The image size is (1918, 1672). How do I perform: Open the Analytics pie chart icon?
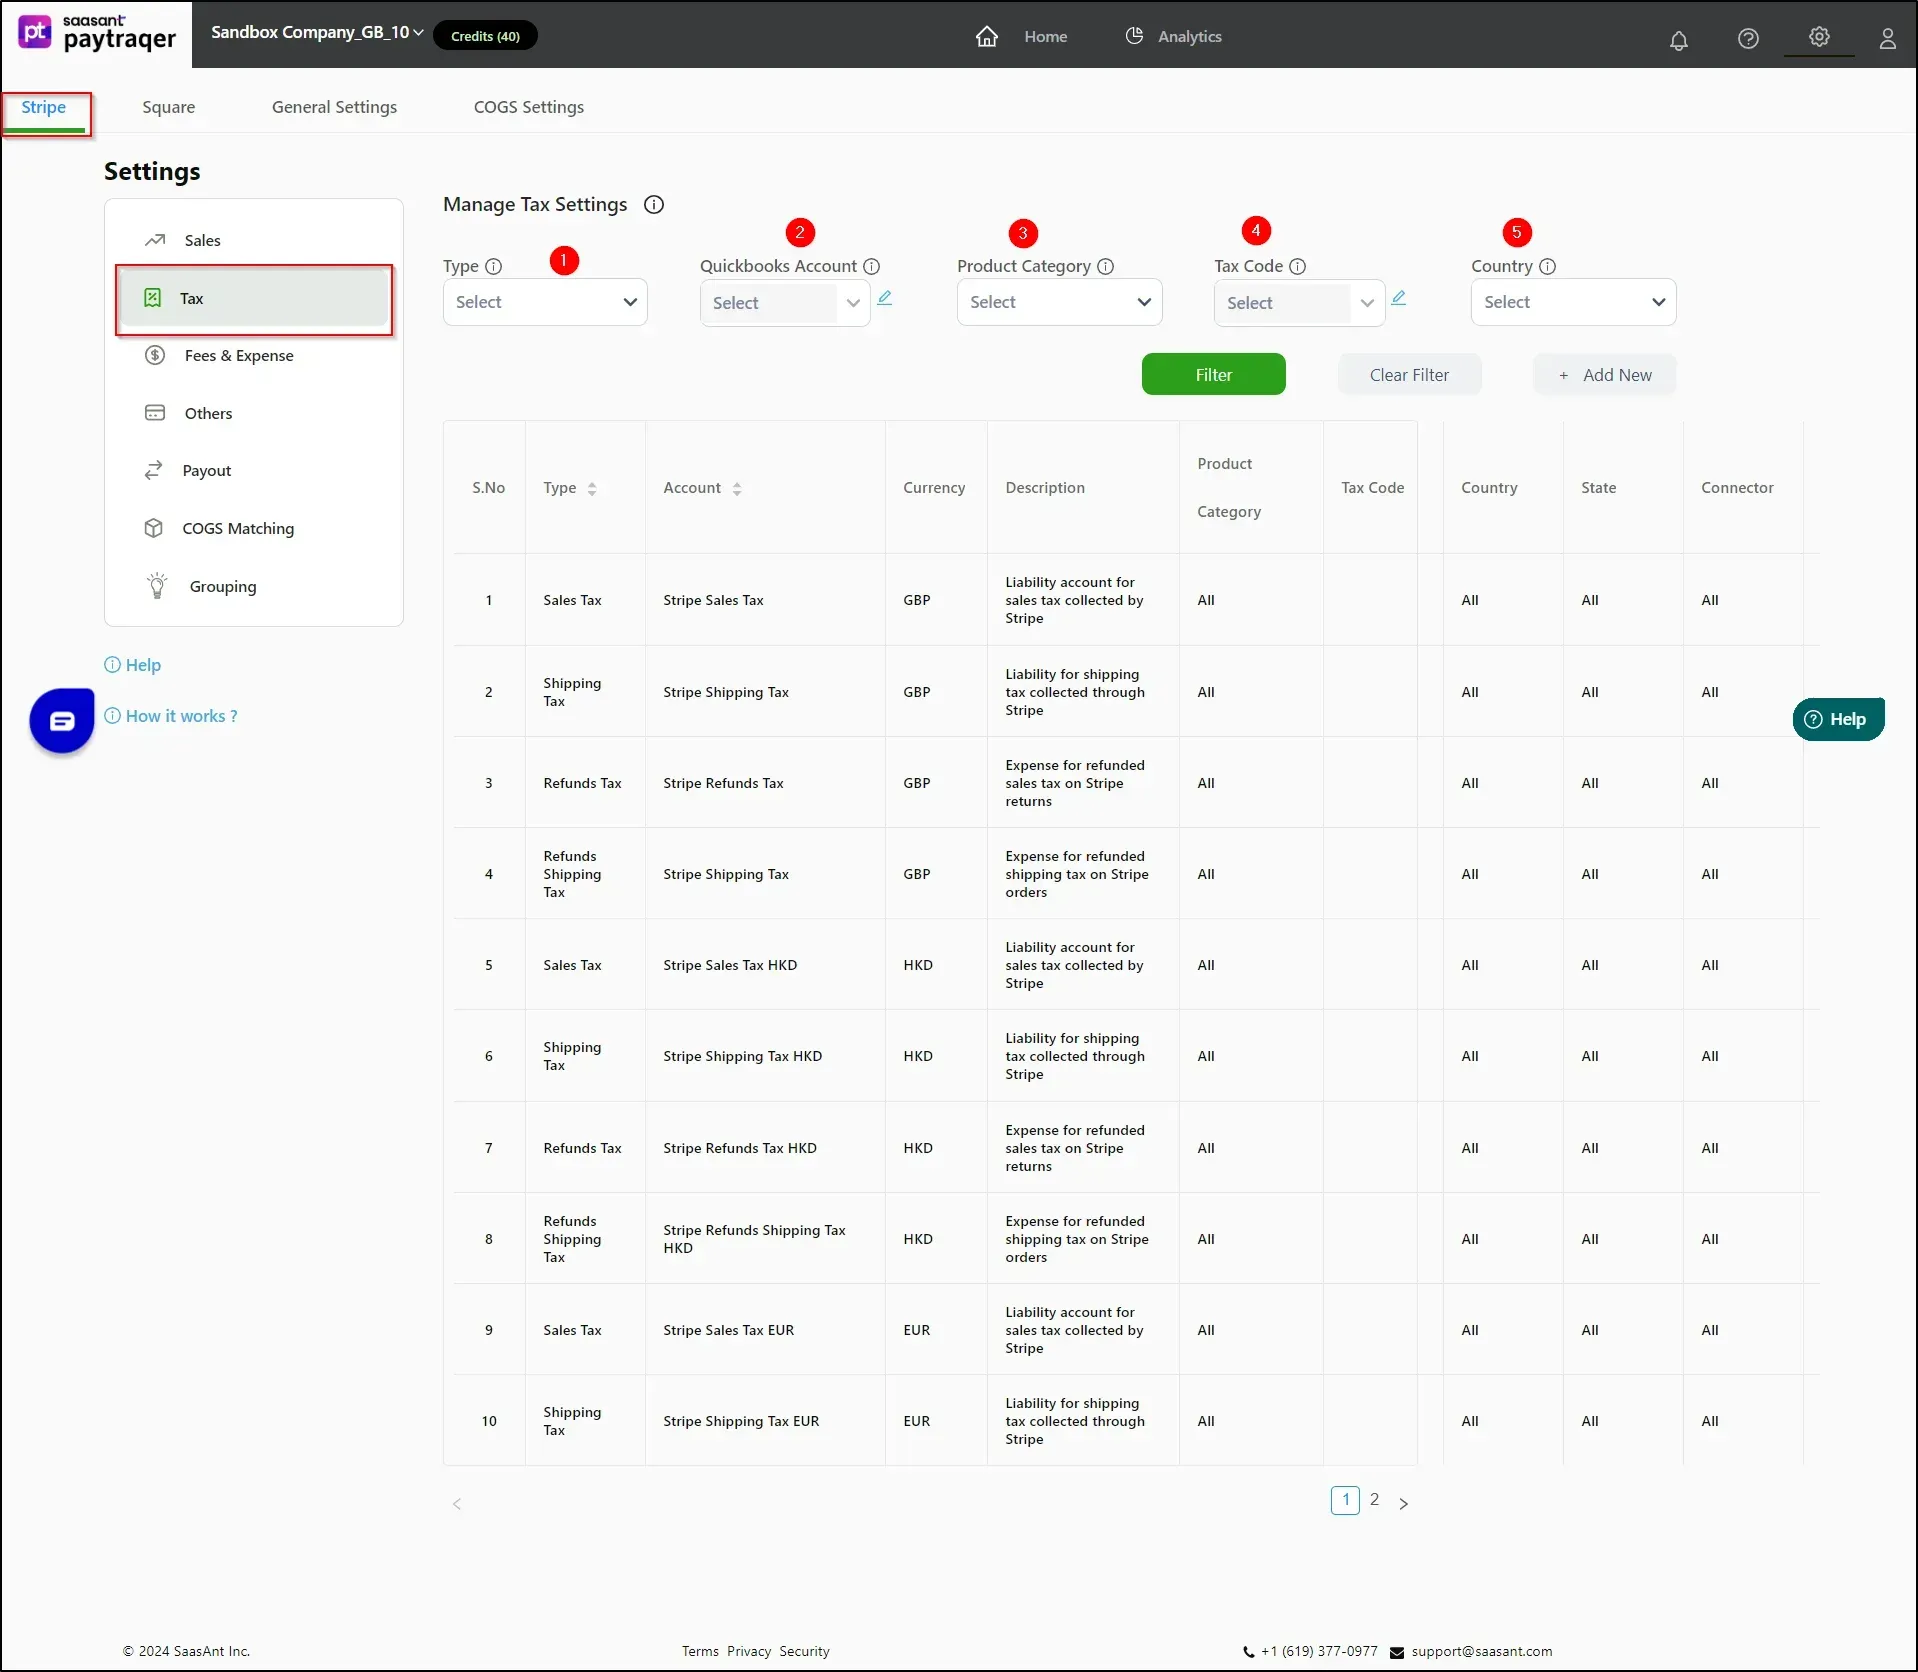(1134, 36)
